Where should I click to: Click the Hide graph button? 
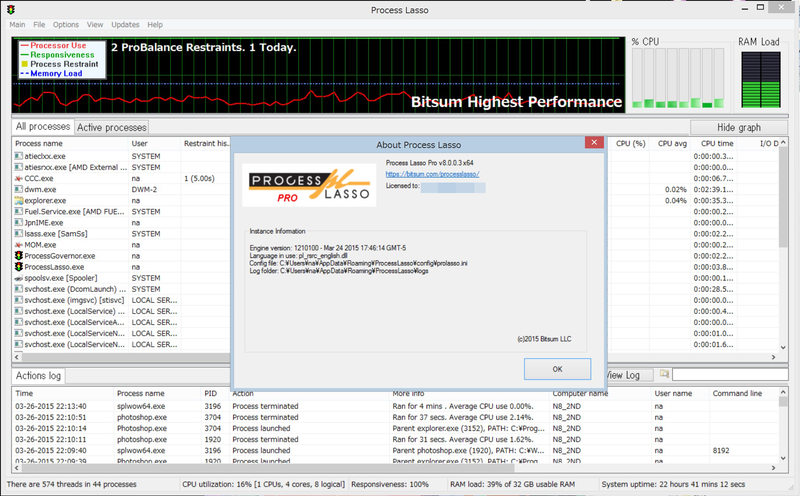click(x=739, y=128)
